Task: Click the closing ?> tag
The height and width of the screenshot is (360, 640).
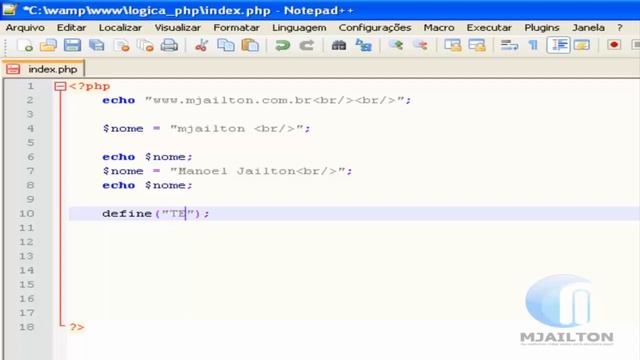Action: tap(77, 327)
